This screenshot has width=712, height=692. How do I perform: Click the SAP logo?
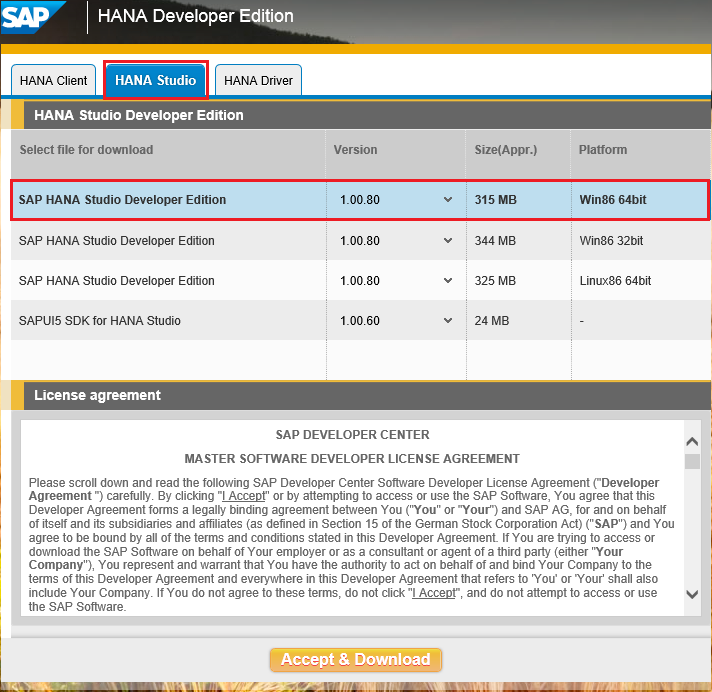[32, 17]
